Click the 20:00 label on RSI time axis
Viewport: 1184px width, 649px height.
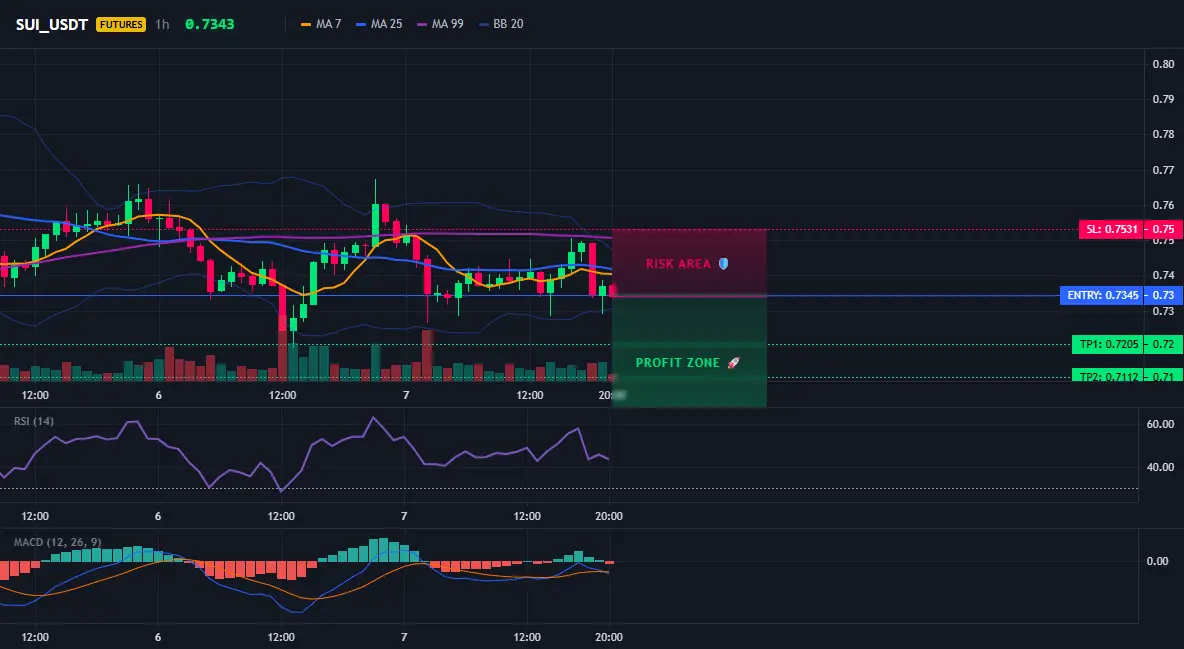pyautogui.click(x=609, y=516)
